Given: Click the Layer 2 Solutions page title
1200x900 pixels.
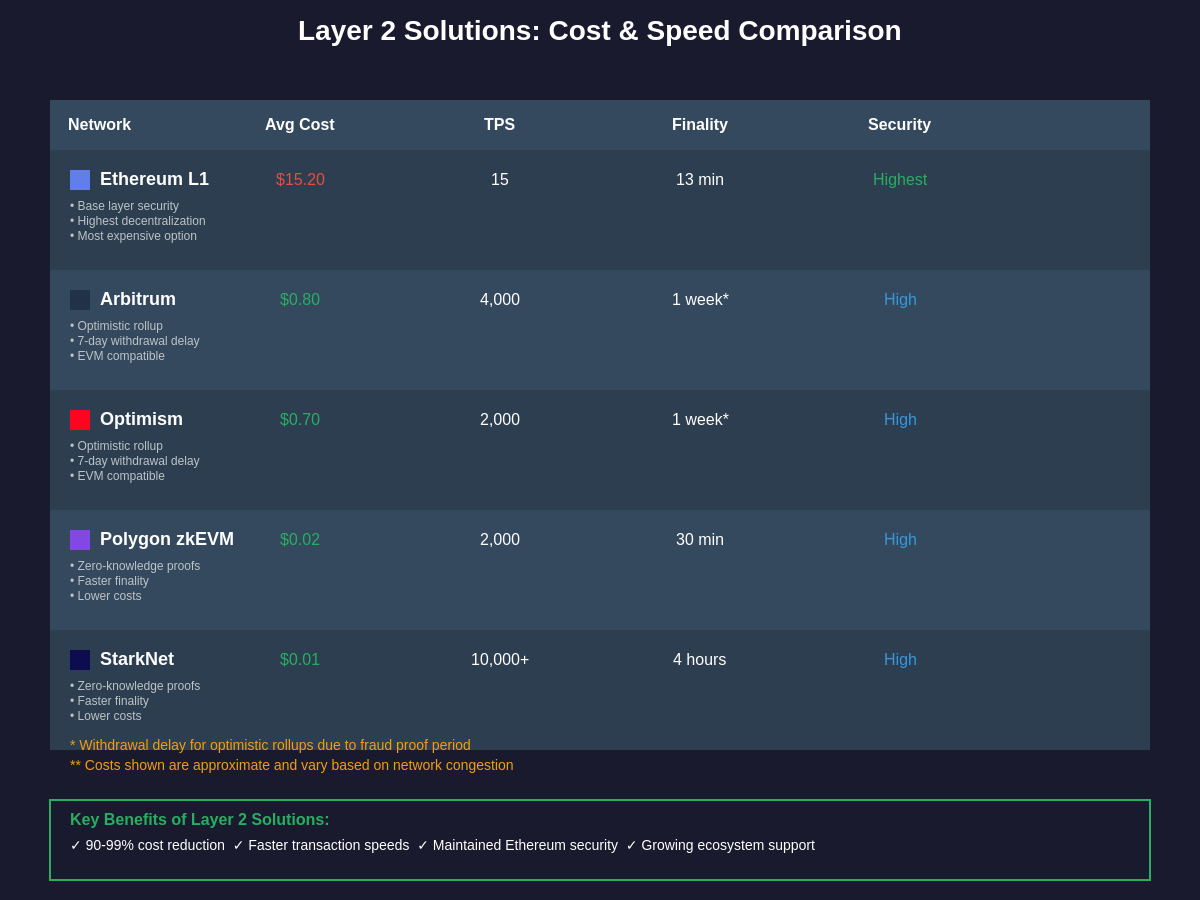Looking at the screenshot, I should [x=600, y=31].
